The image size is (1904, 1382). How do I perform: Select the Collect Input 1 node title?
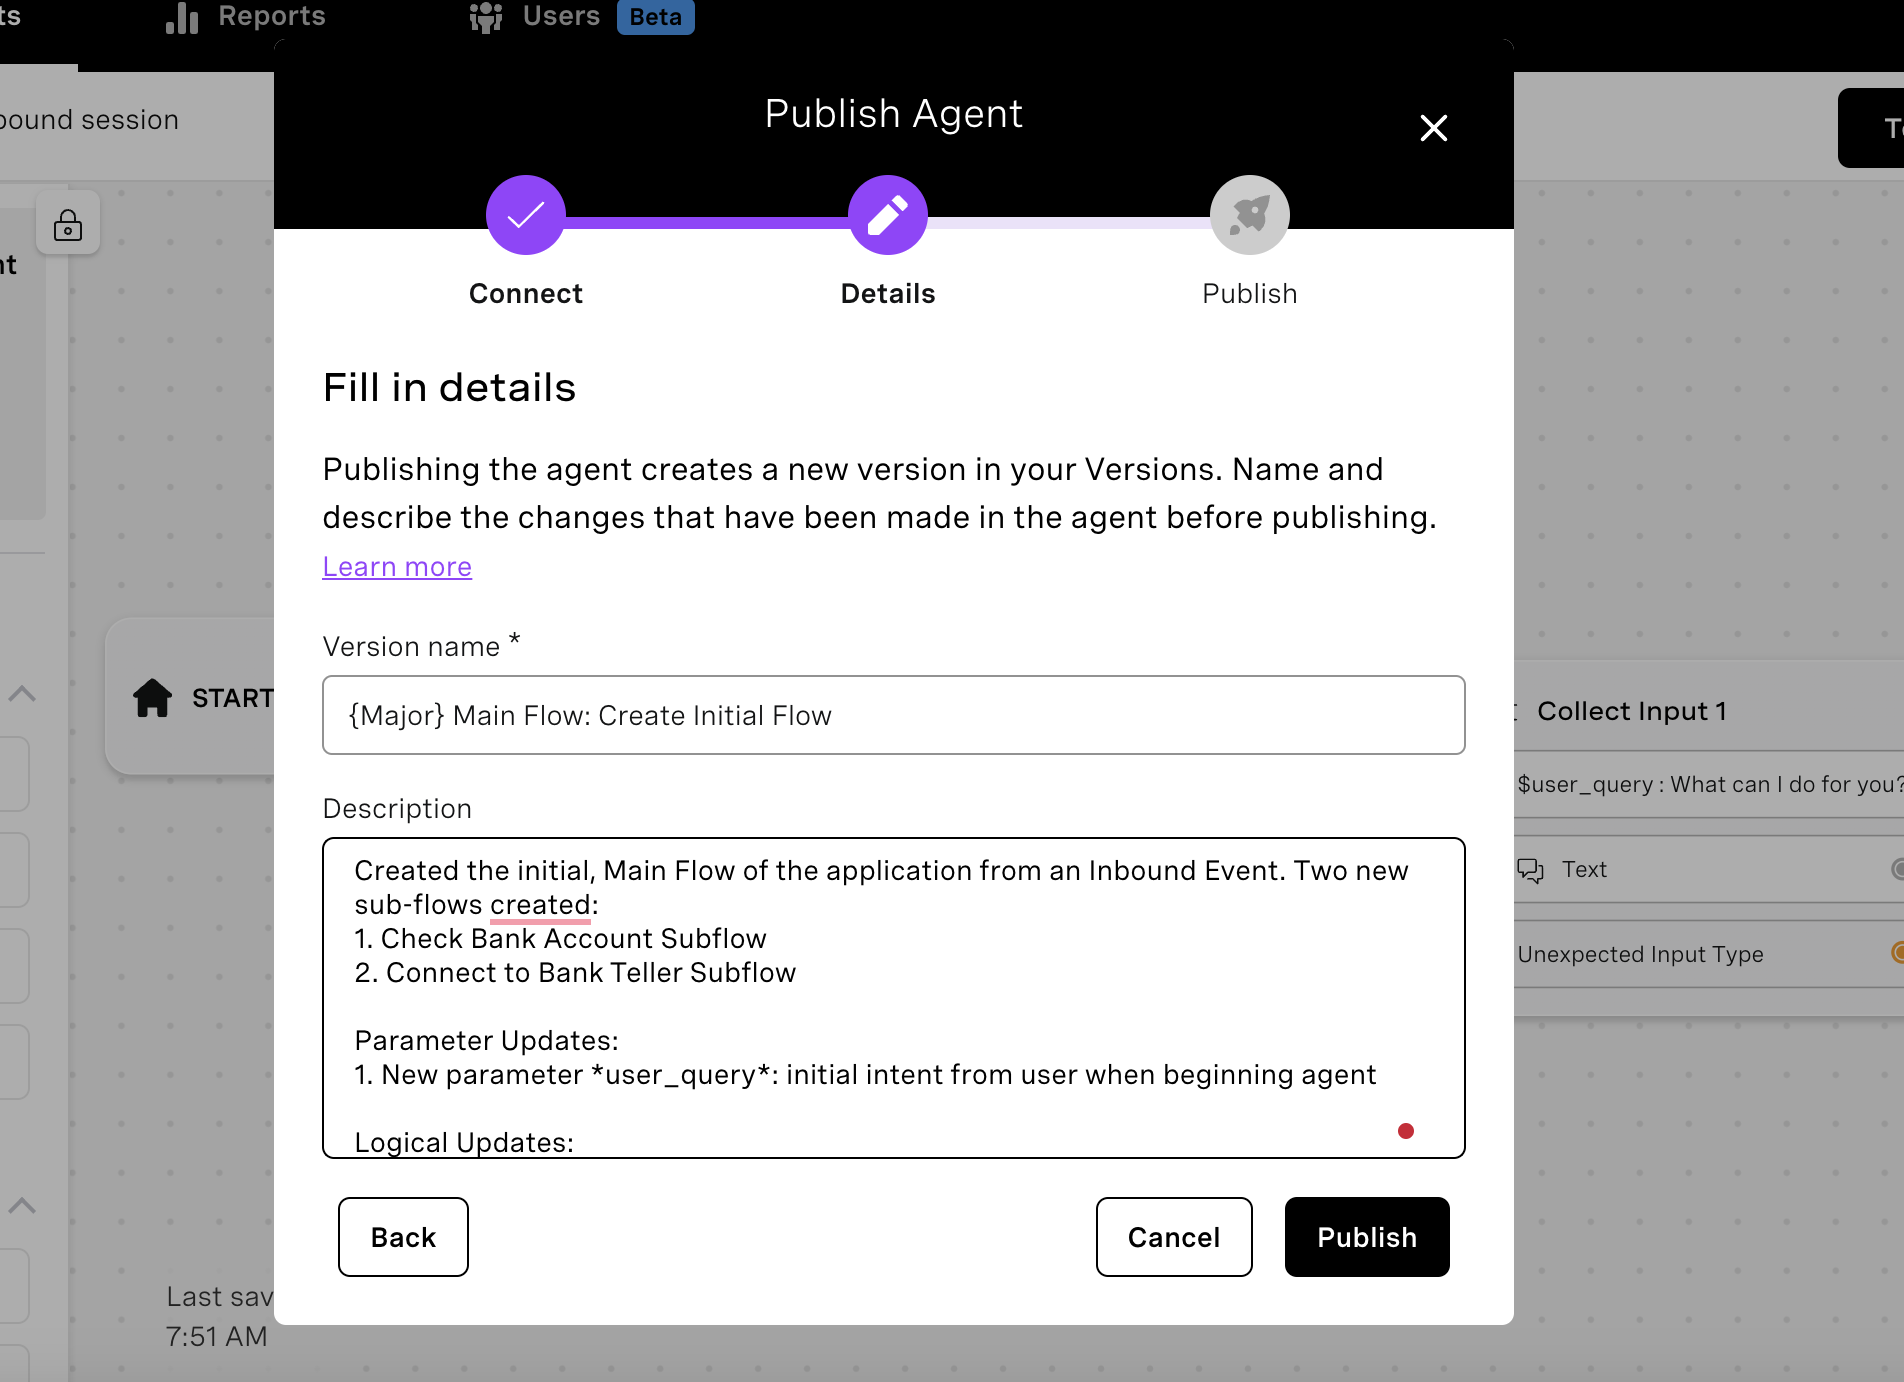1632,711
